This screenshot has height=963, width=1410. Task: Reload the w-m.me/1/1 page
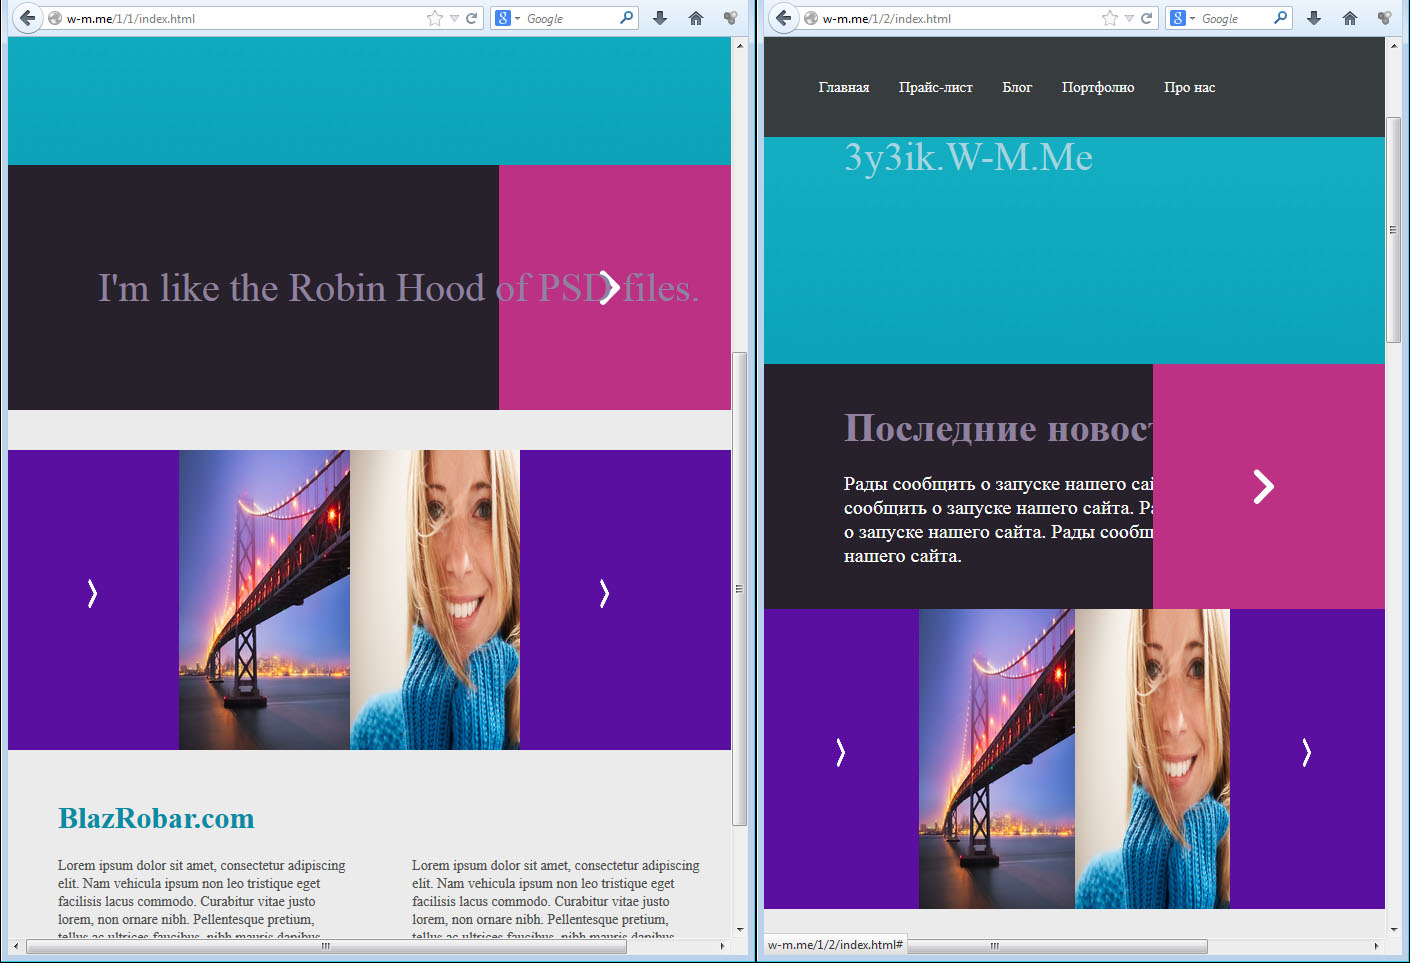tap(471, 18)
